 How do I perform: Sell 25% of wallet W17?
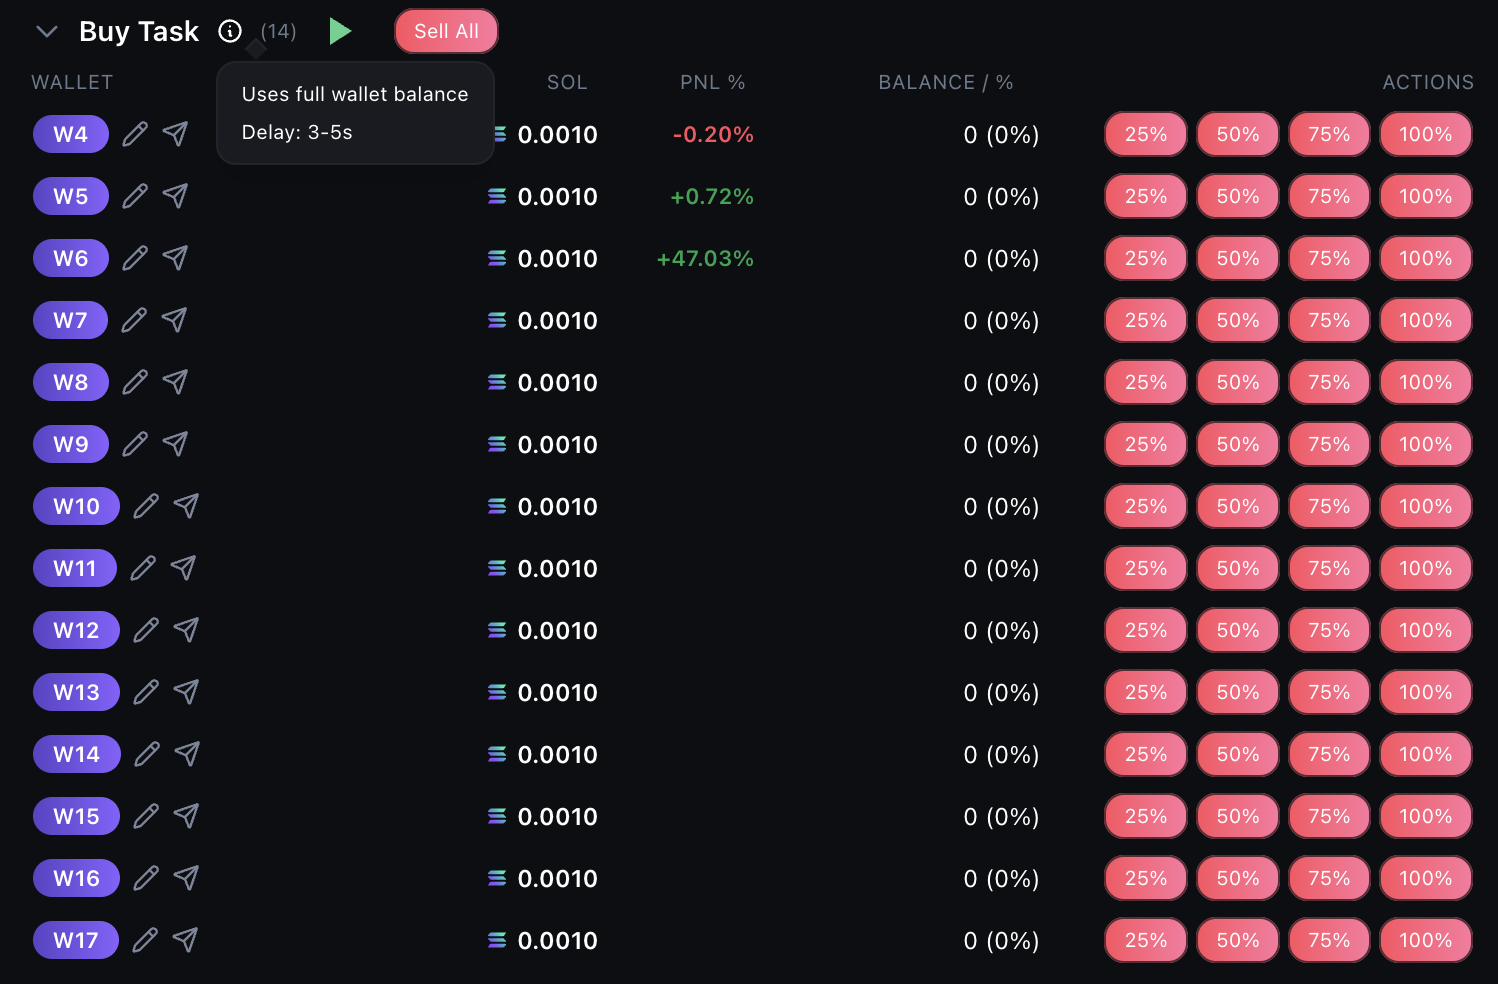(x=1145, y=940)
